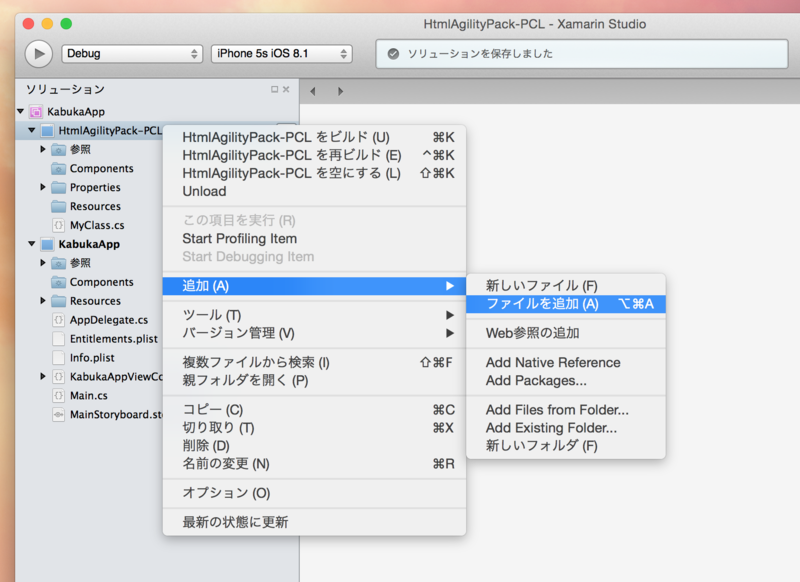
Task: Select Info.plist in the tree
Action: 92,358
